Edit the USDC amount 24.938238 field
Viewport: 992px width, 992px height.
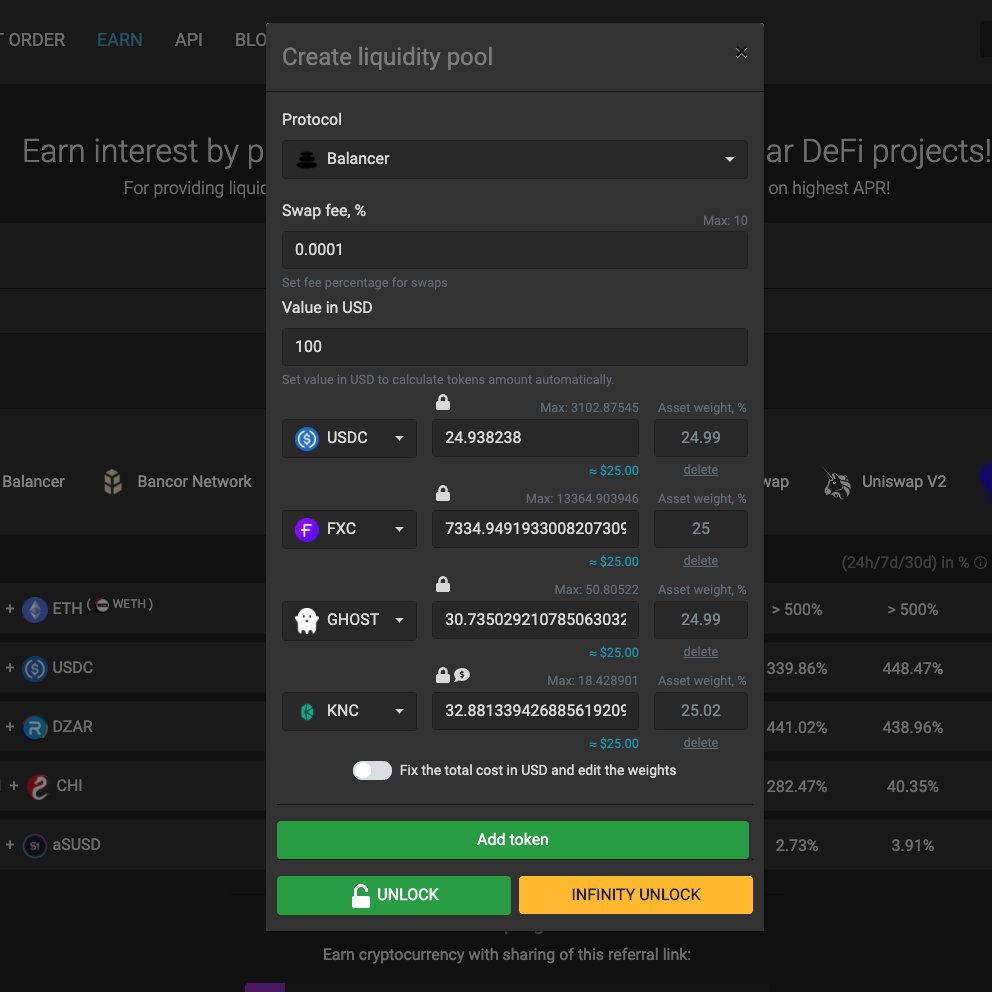coord(535,438)
